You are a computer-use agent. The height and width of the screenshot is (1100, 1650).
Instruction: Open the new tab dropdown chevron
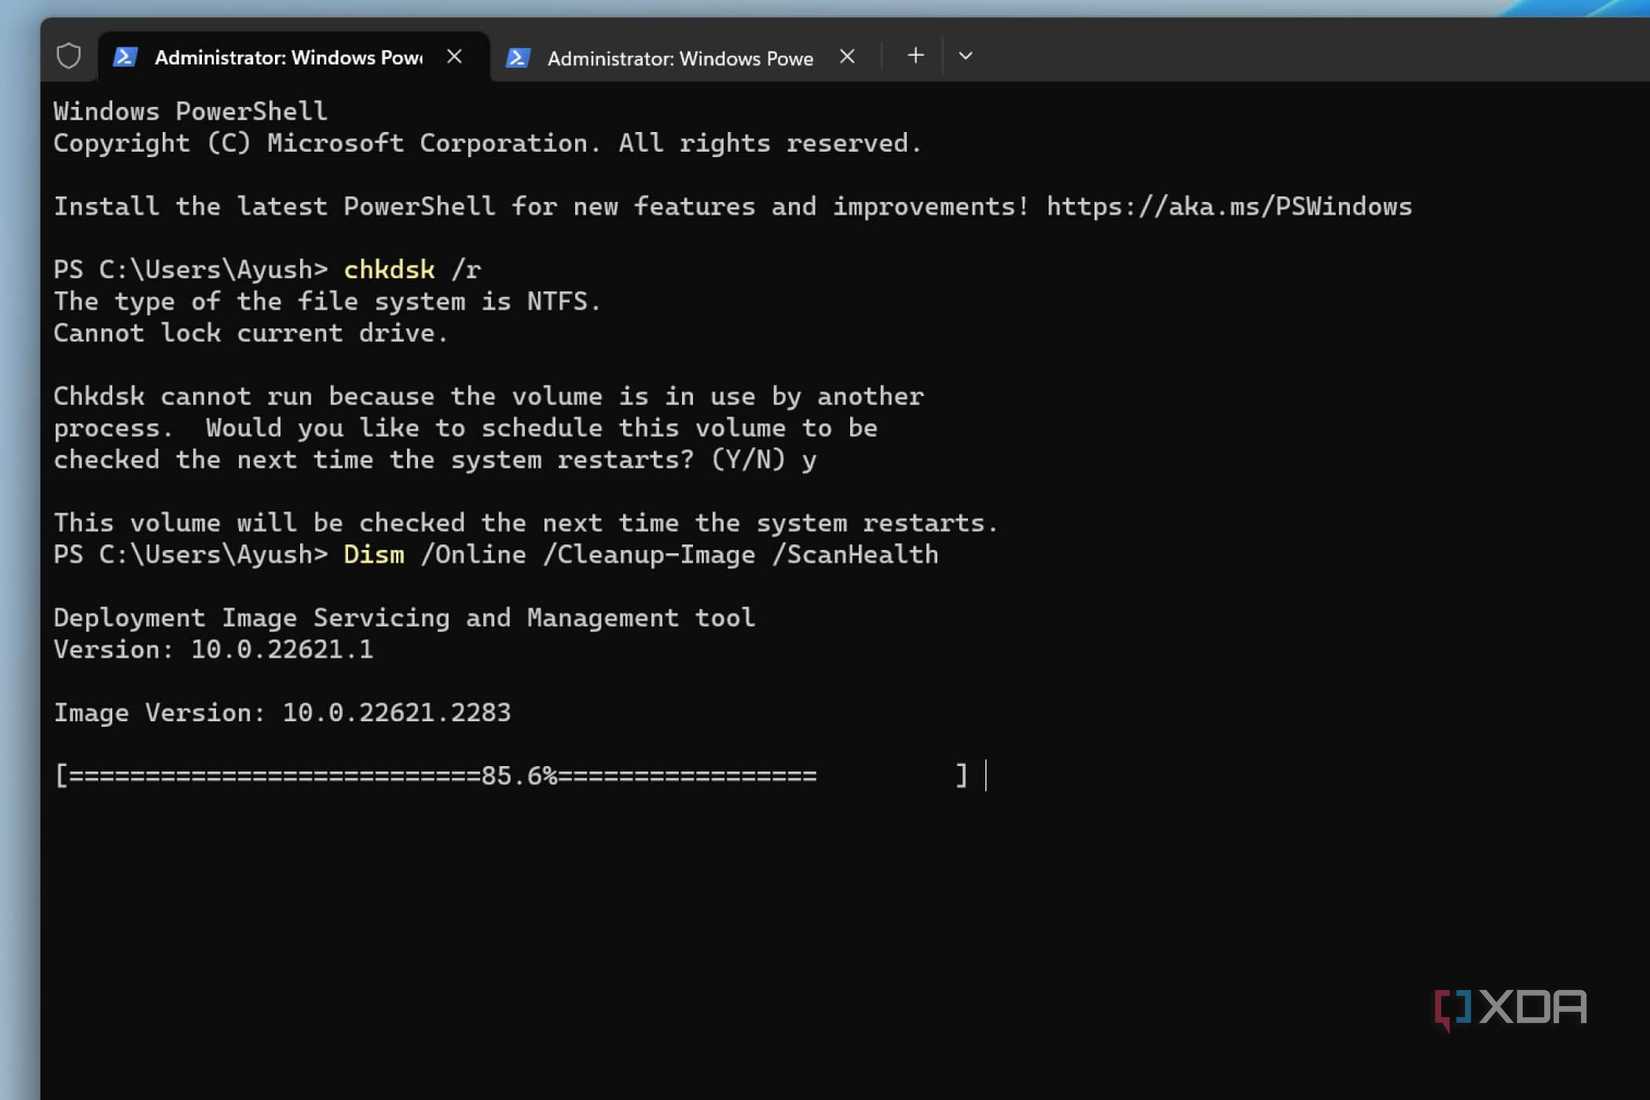(x=964, y=56)
